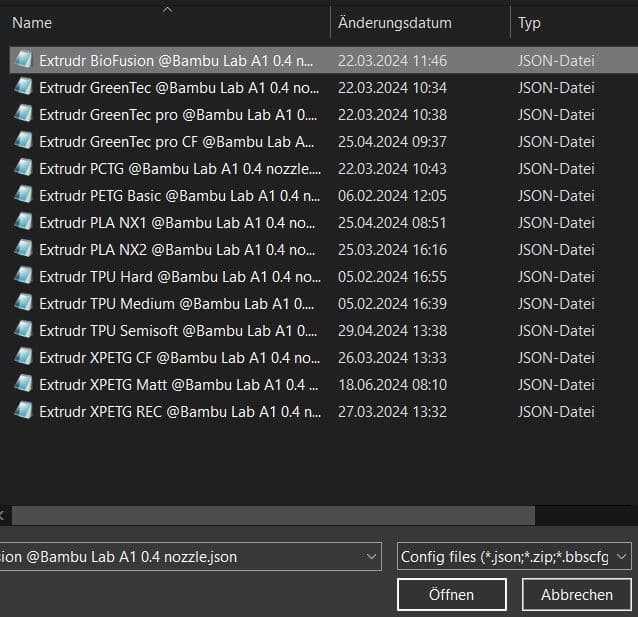The width and height of the screenshot is (638, 617).
Task: Click the PLA NX2 file icon
Action: pos(23,249)
